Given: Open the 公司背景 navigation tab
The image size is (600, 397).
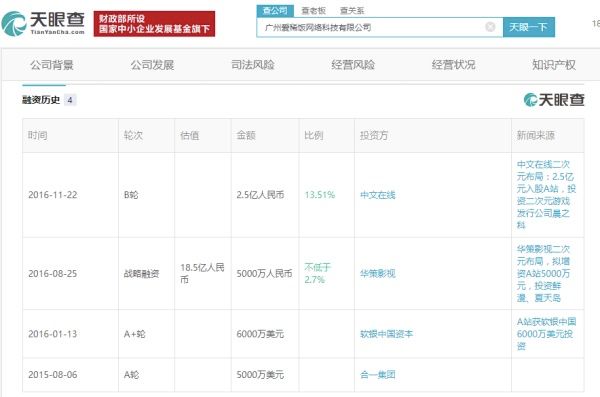Looking at the screenshot, I should tap(52, 65).
